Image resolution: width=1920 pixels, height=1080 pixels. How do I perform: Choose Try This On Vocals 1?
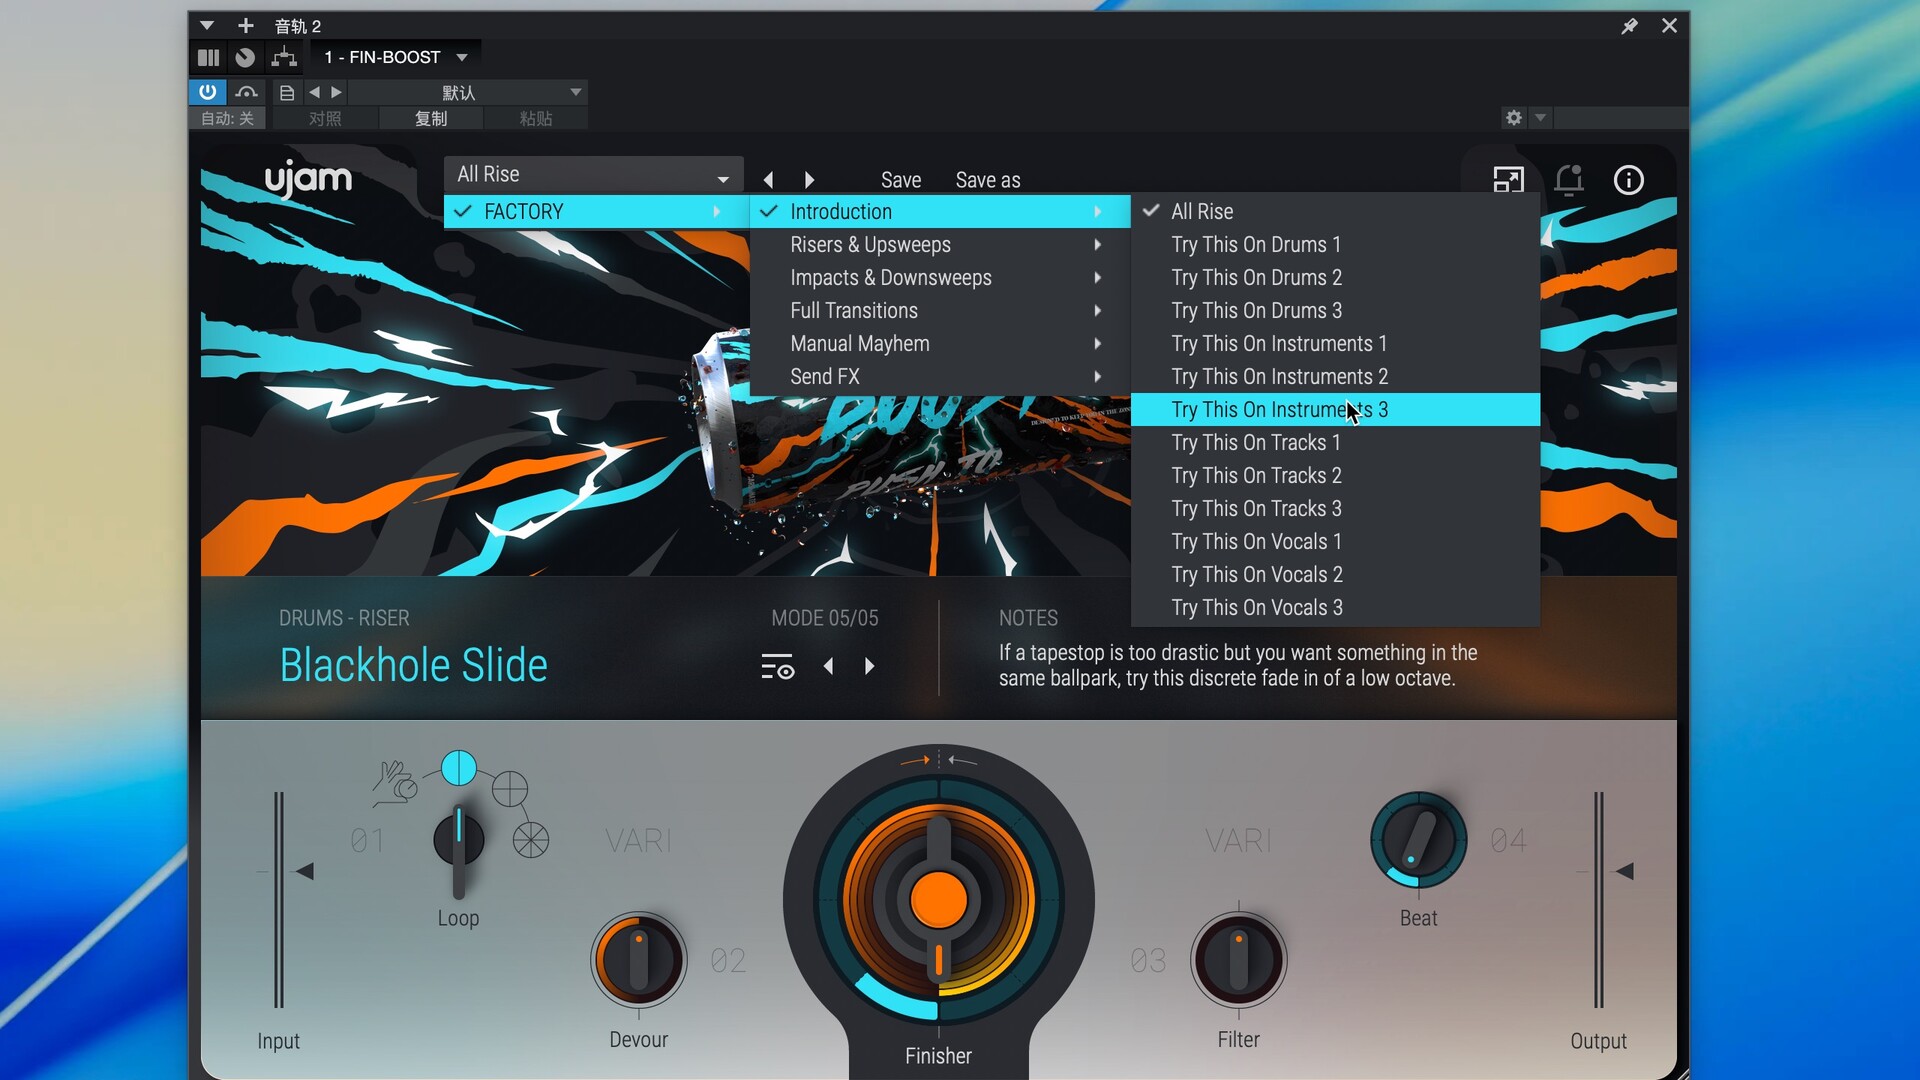tap(1335, 541)
